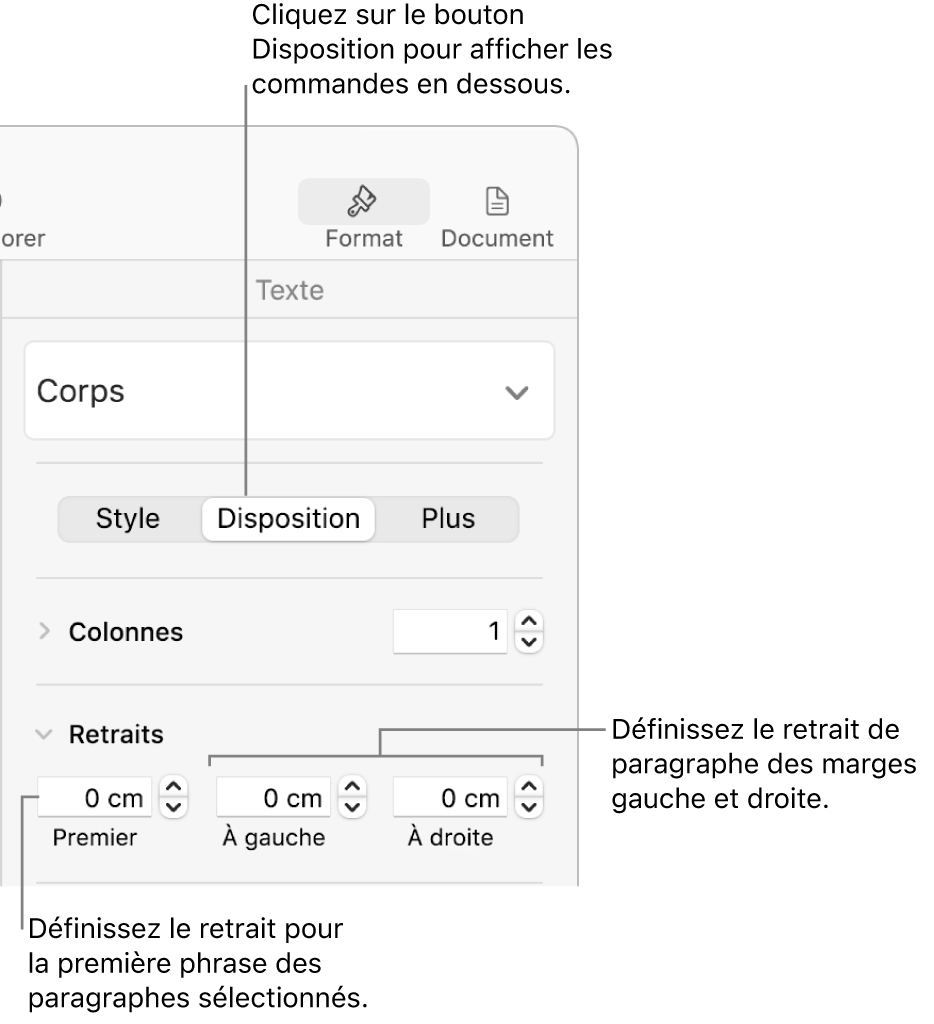This screenshot has width=934, height=1024.
Task: Increase the Colonnes count with the up arrow
Action: 530,623
